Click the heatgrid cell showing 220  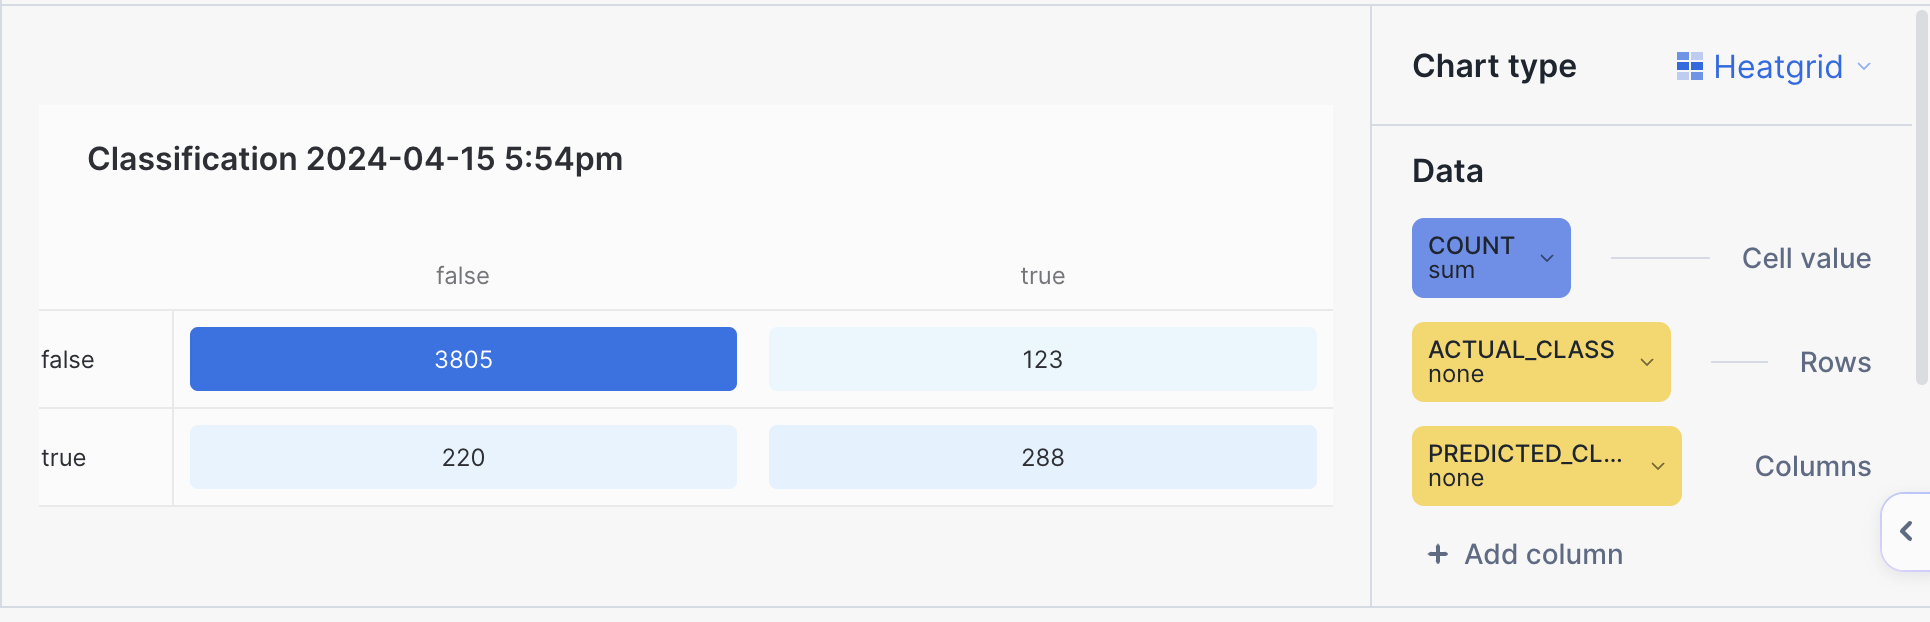(463, 457)
